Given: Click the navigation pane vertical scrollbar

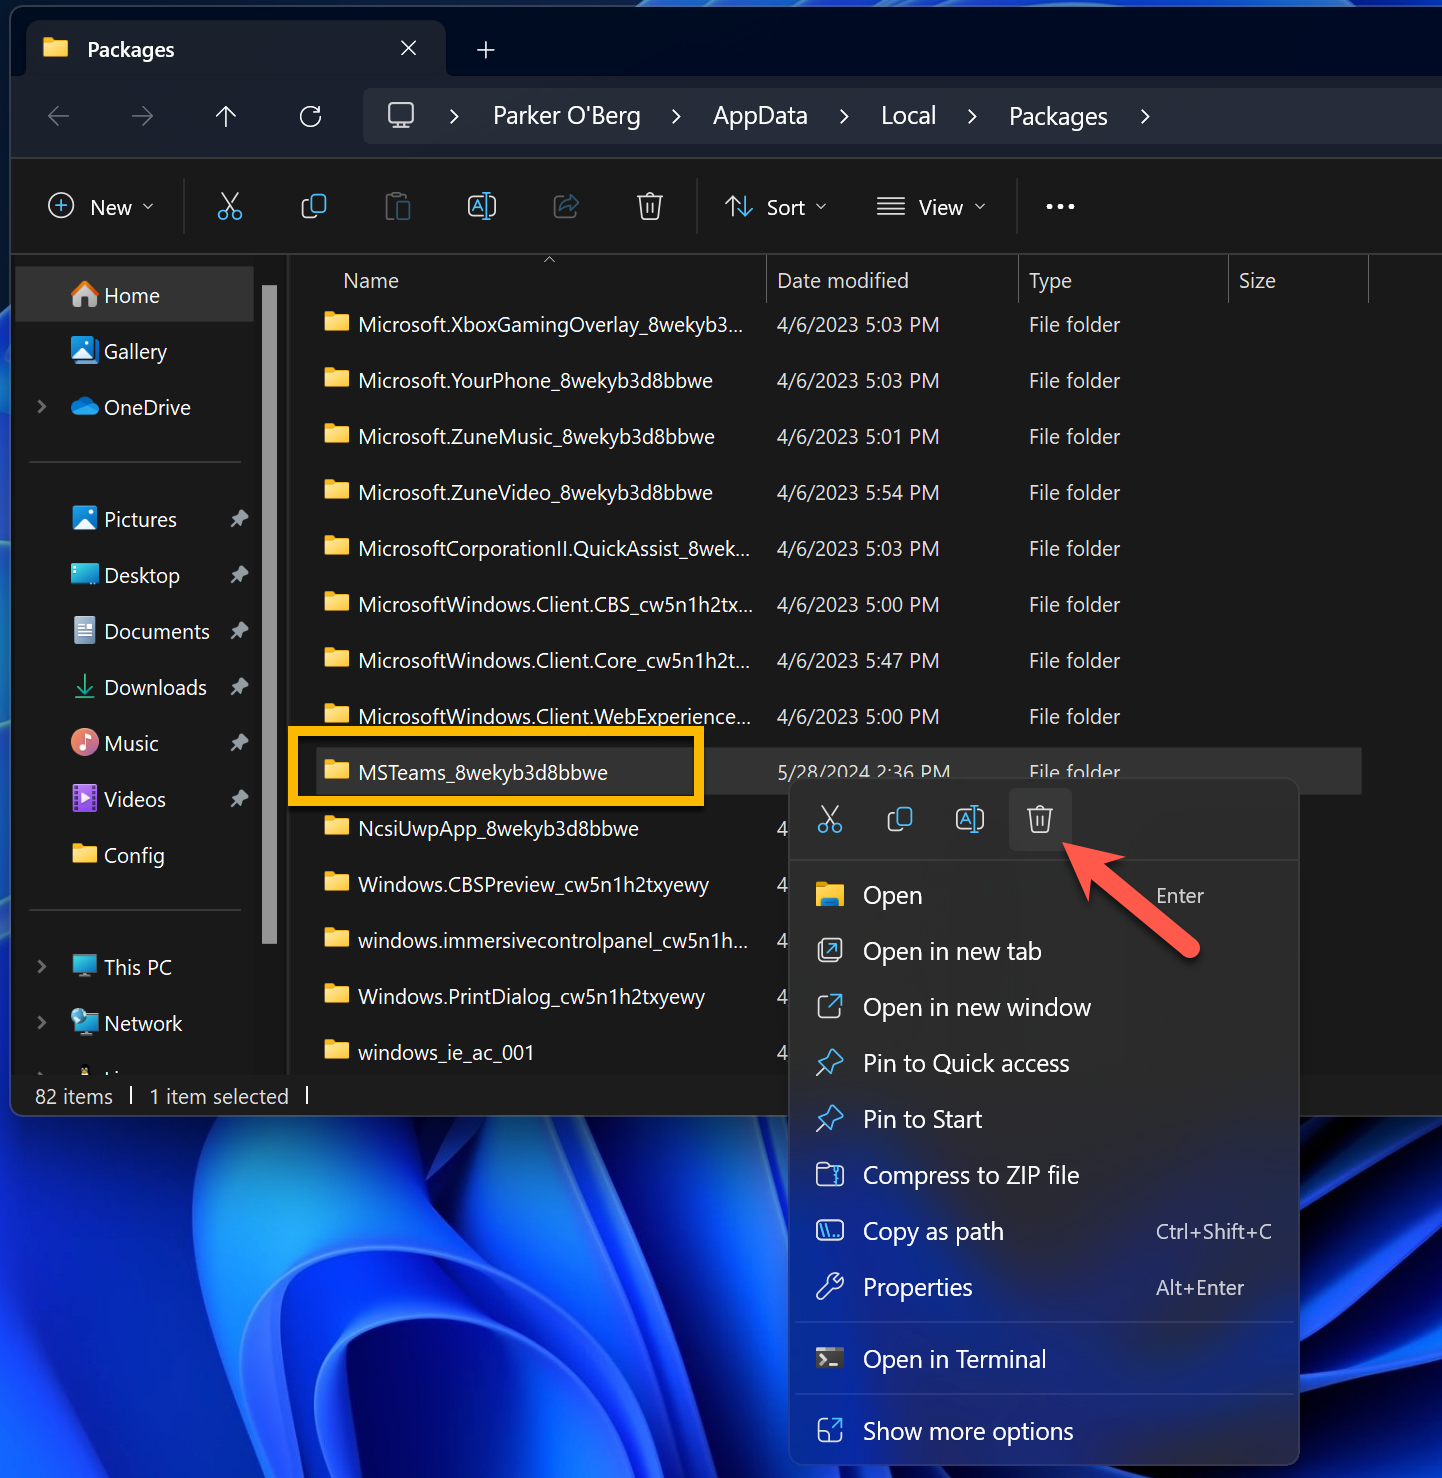Looking at the screenshot, I should coord(269,614).
